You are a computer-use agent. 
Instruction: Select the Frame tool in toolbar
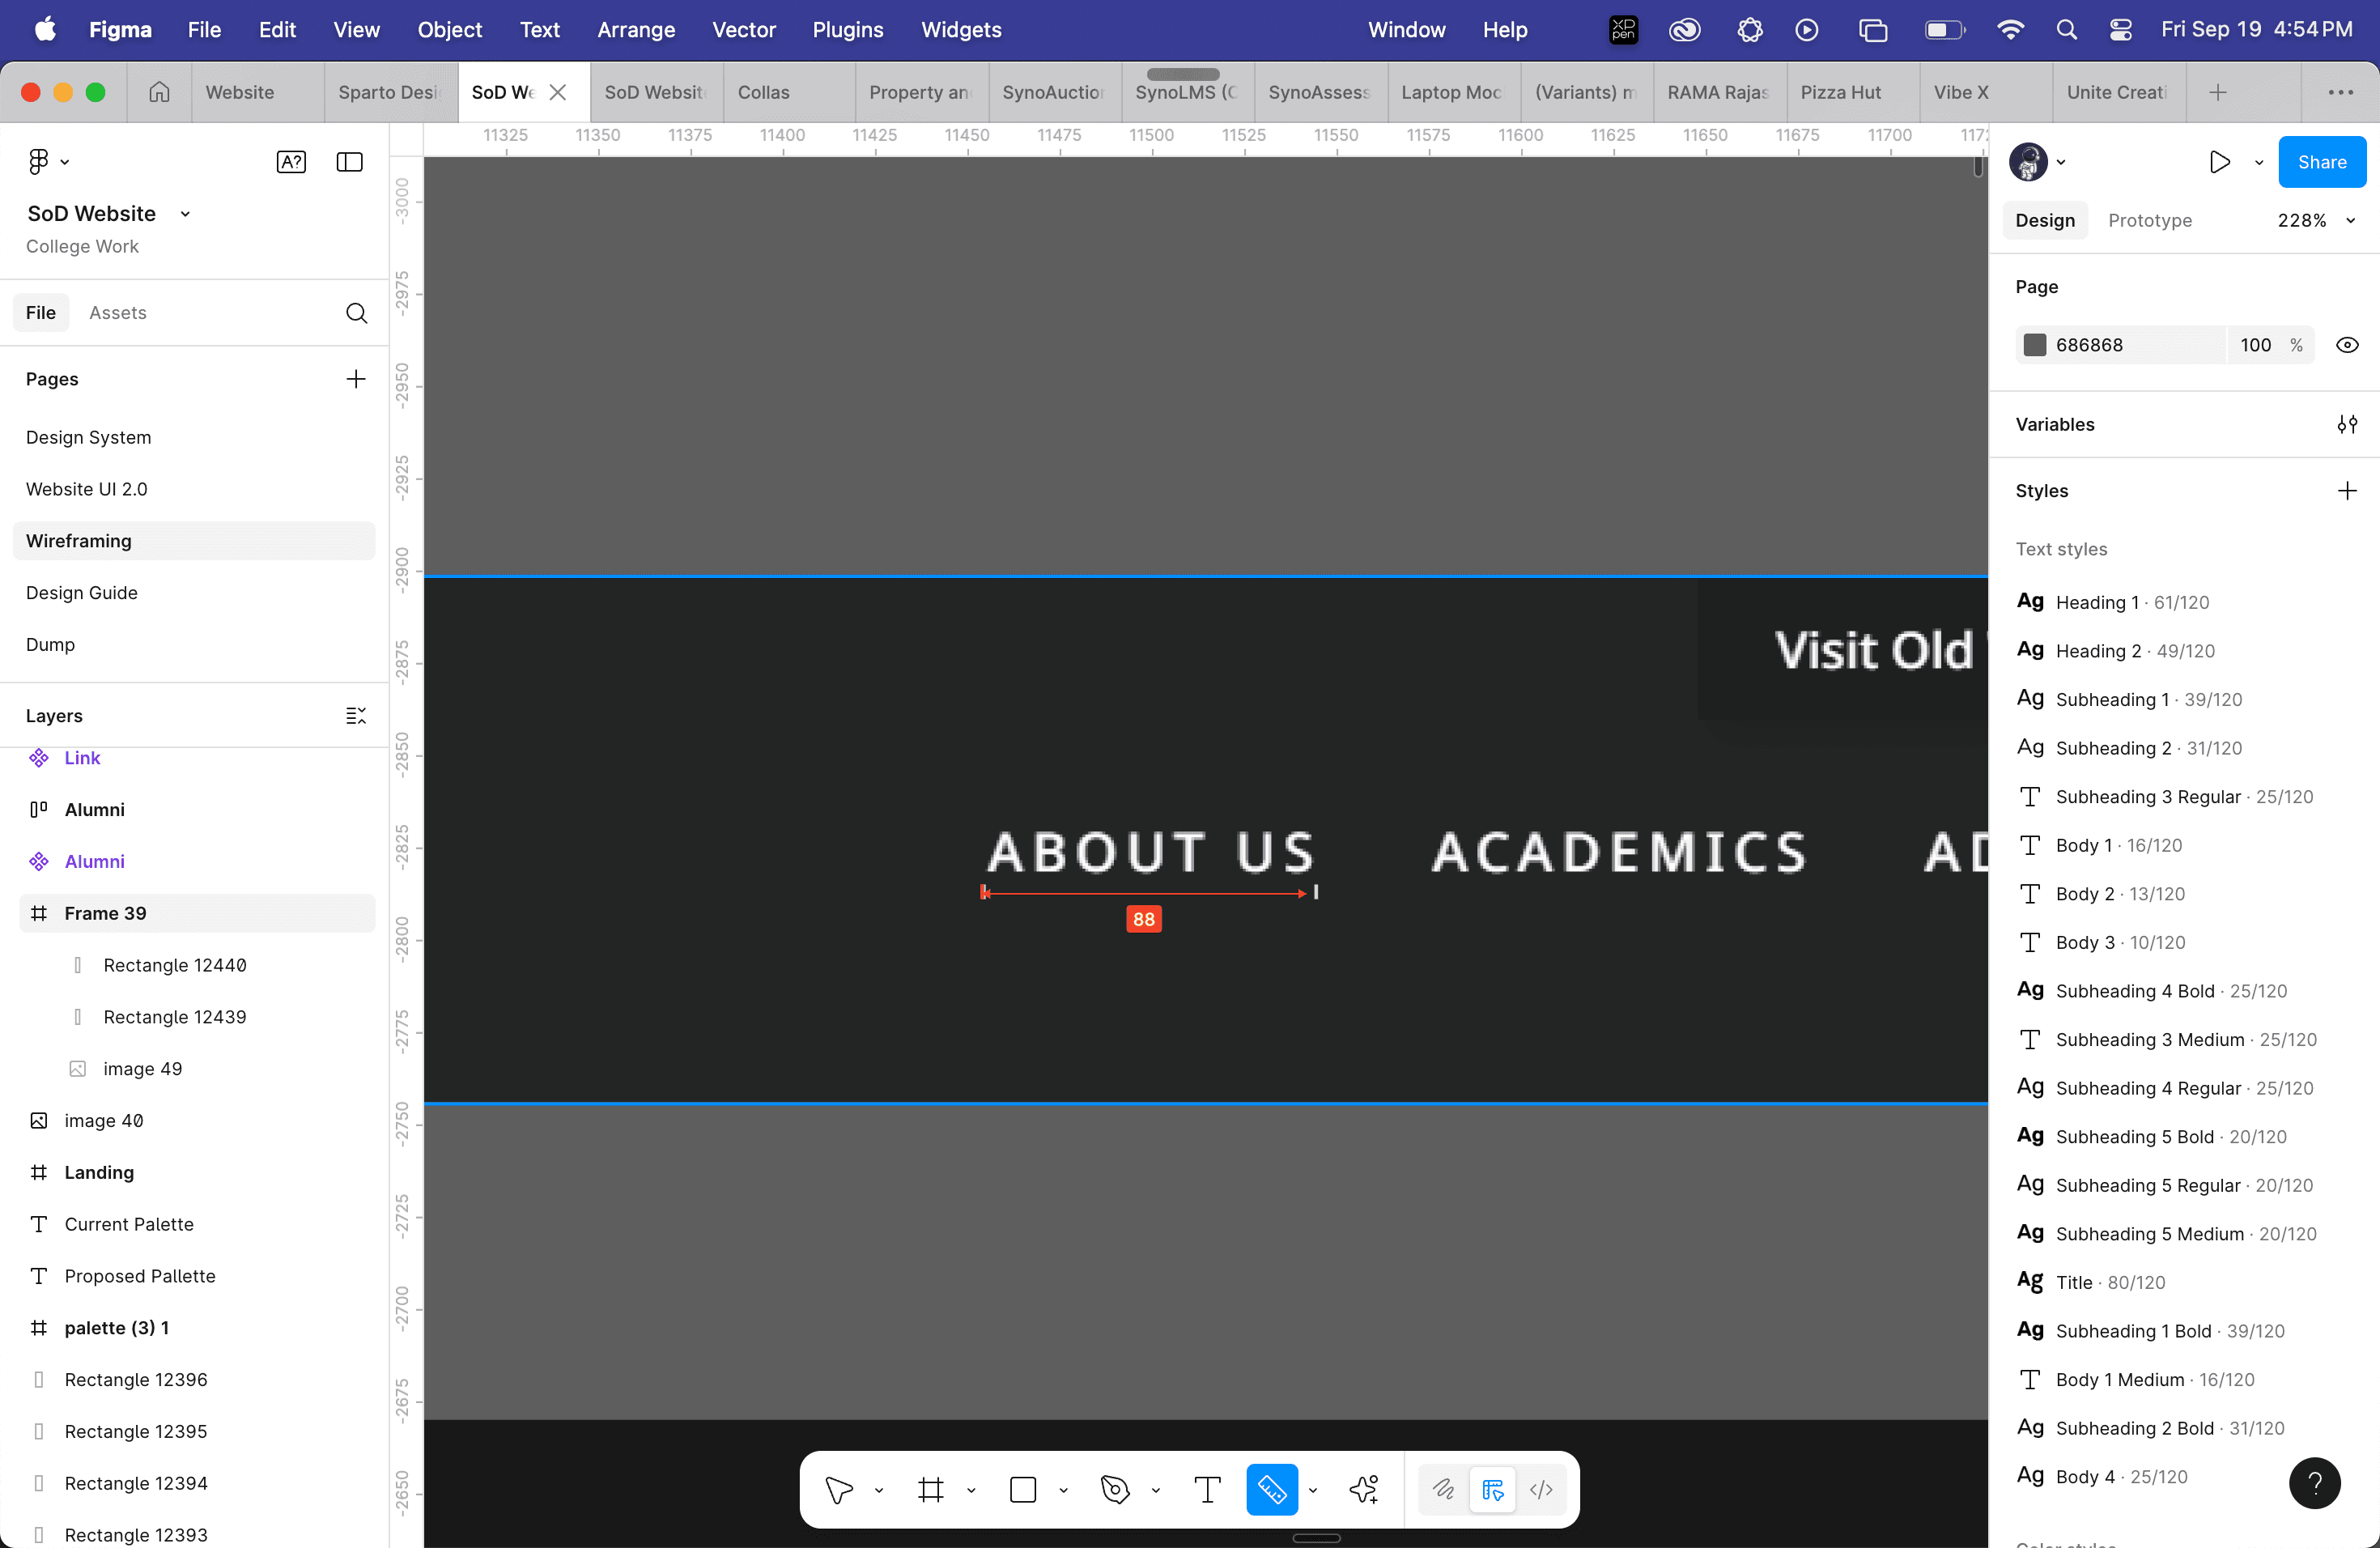931,1490
